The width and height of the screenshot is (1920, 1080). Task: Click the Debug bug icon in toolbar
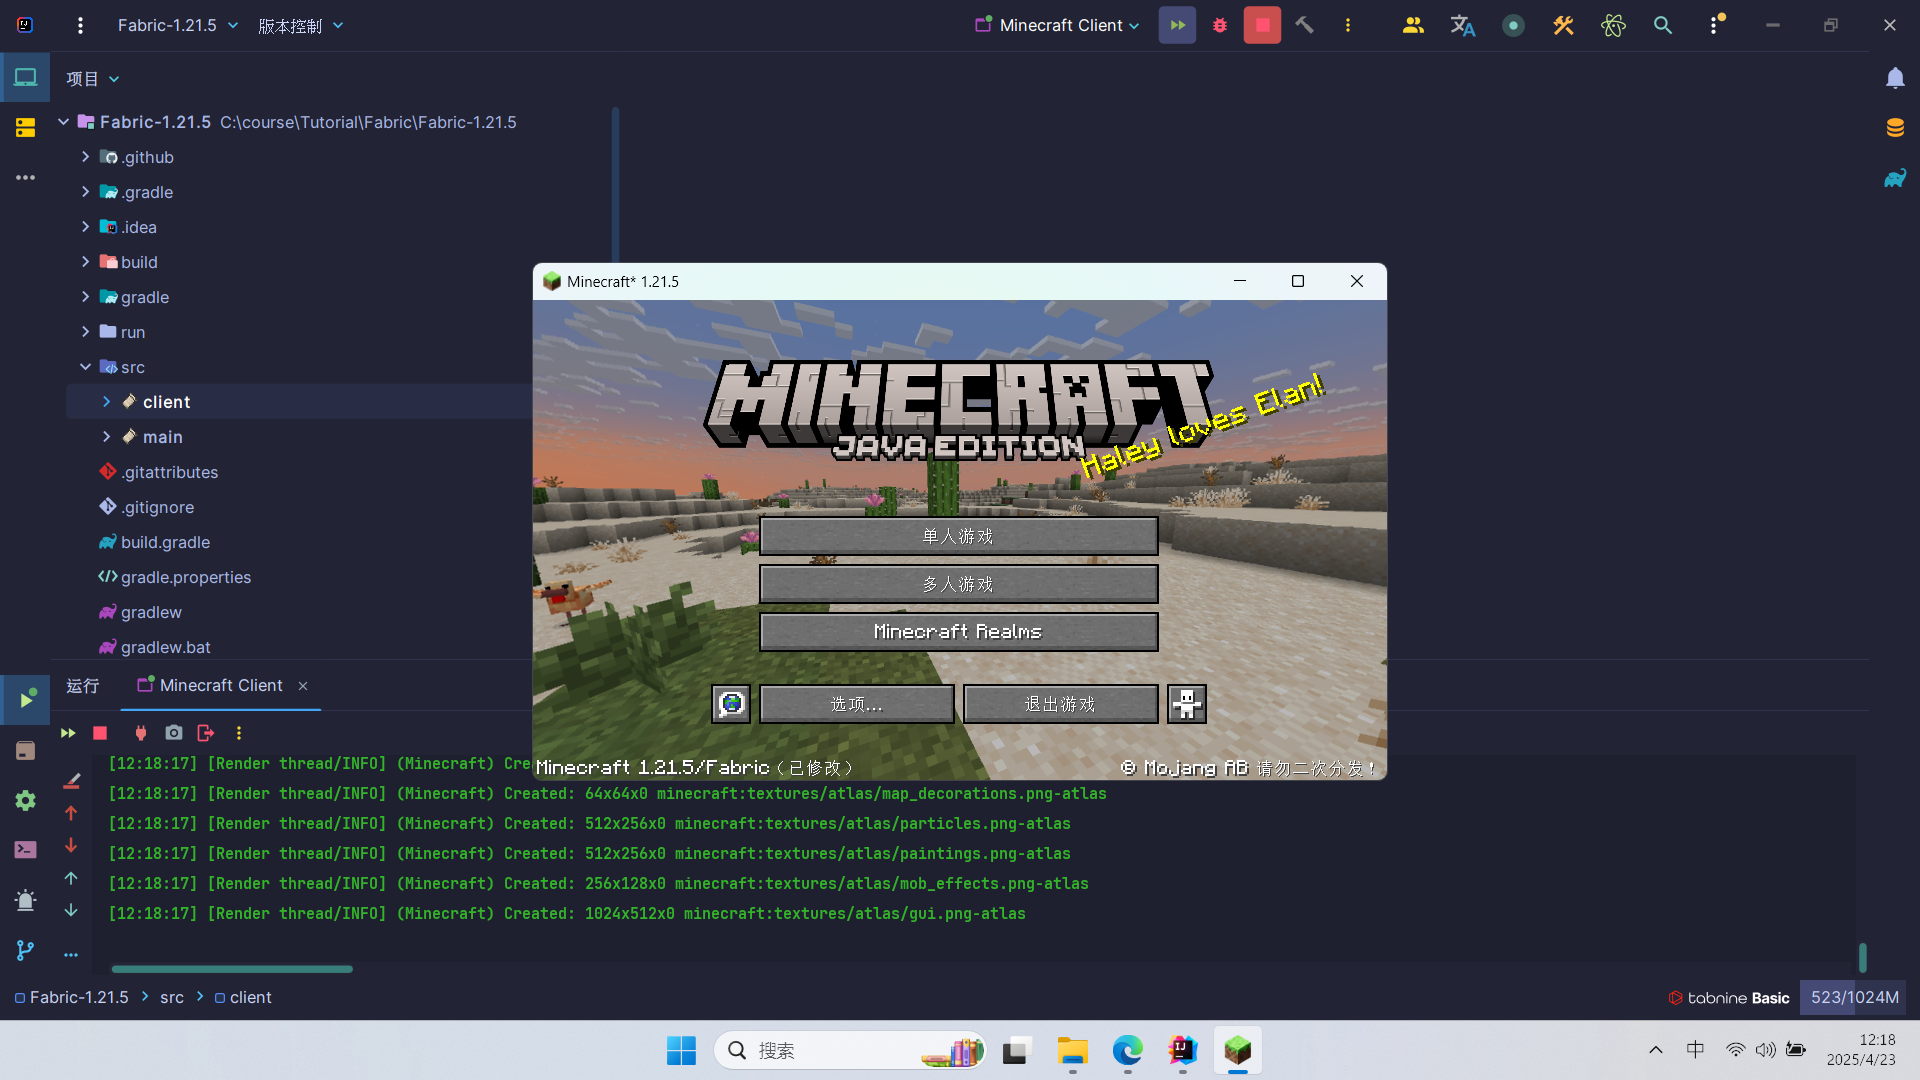(x=1219, y=26)
